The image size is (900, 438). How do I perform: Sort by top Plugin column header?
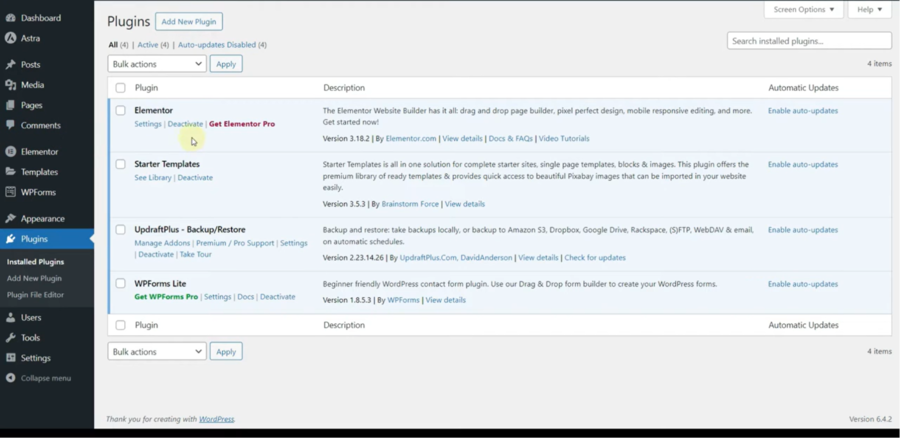point(146,88)
